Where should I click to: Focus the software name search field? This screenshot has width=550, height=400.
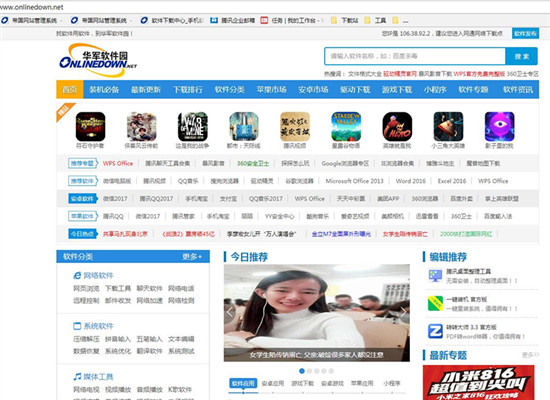coord(415,56)
